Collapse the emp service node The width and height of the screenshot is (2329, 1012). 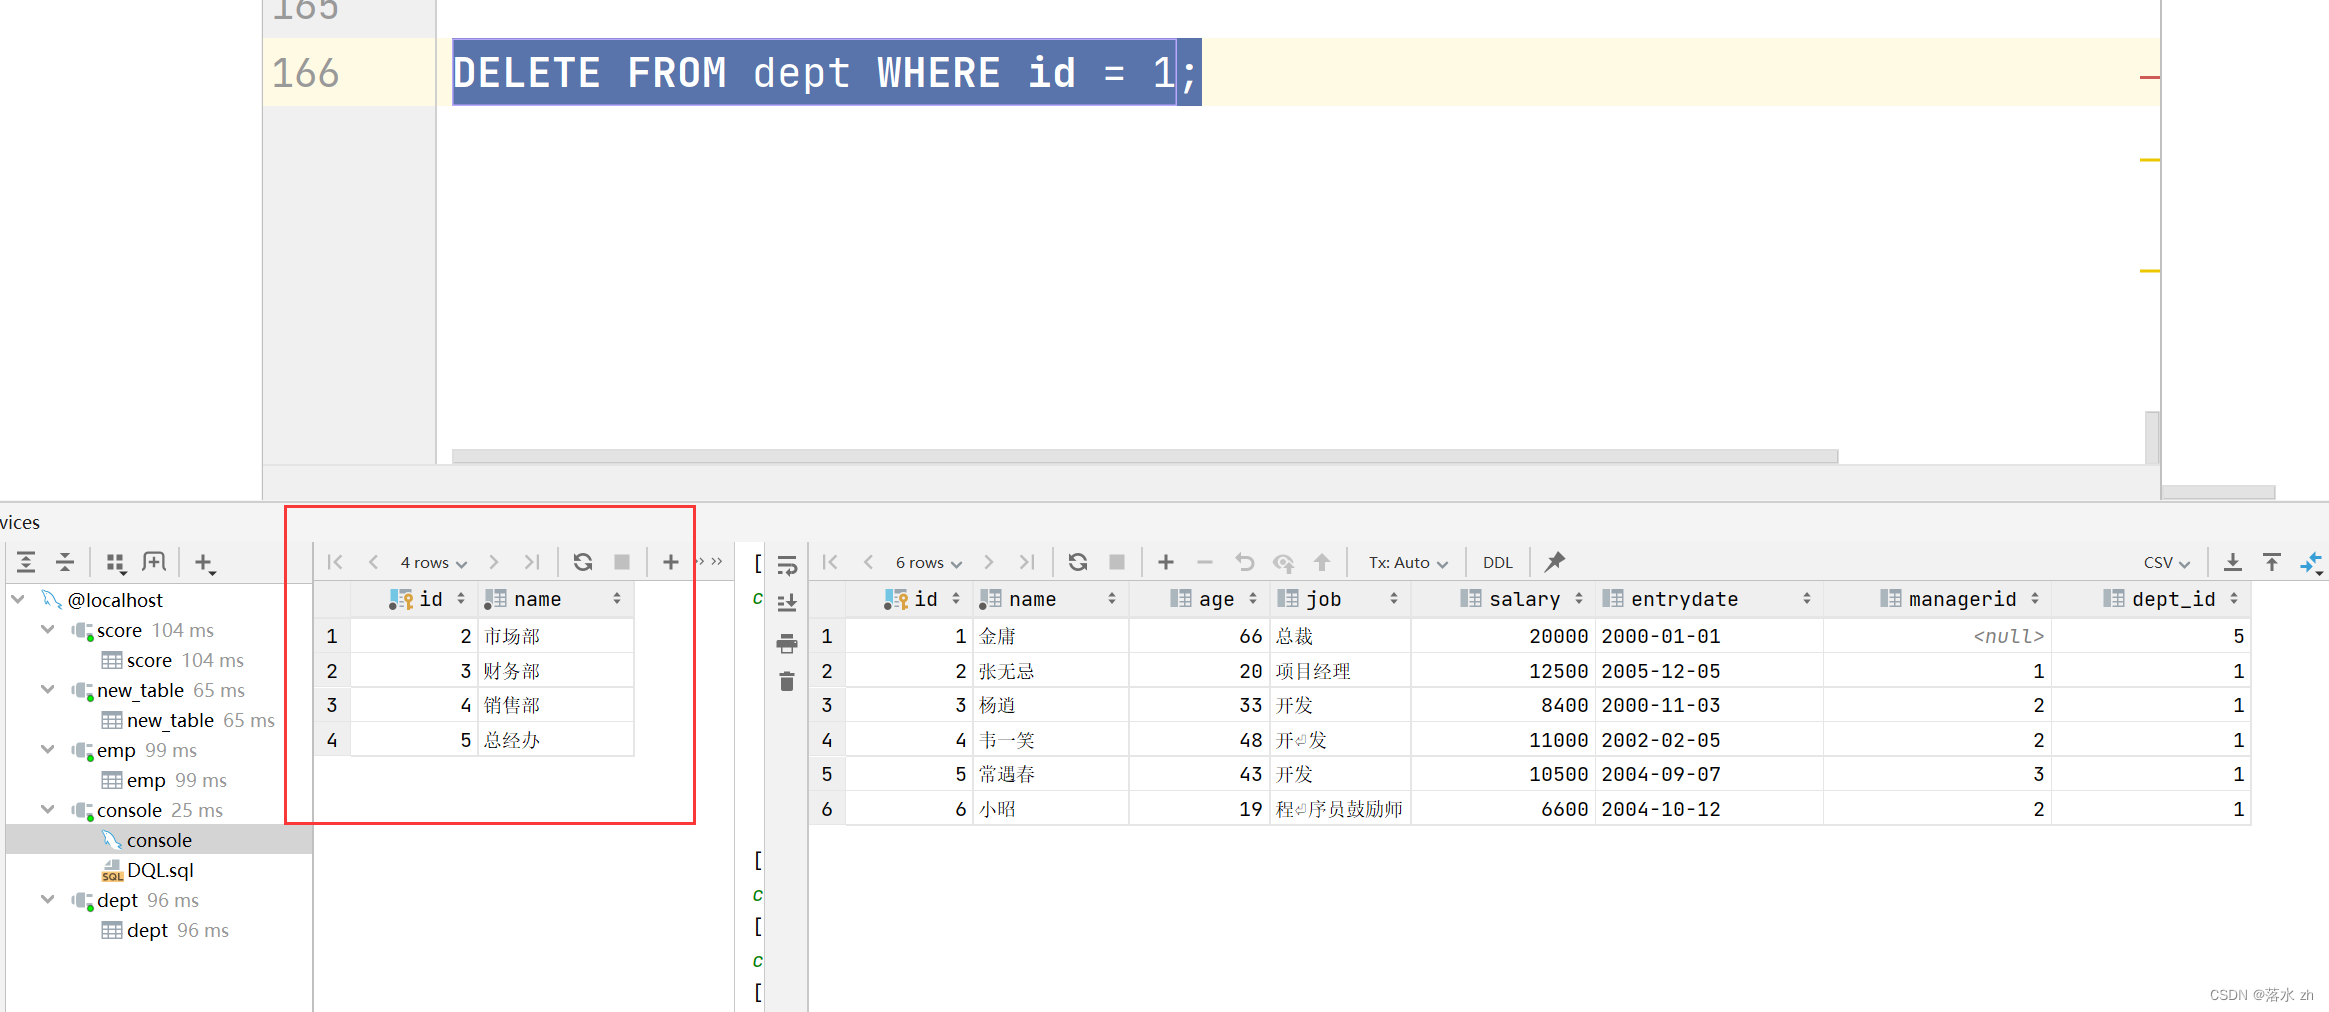point(47,749)
